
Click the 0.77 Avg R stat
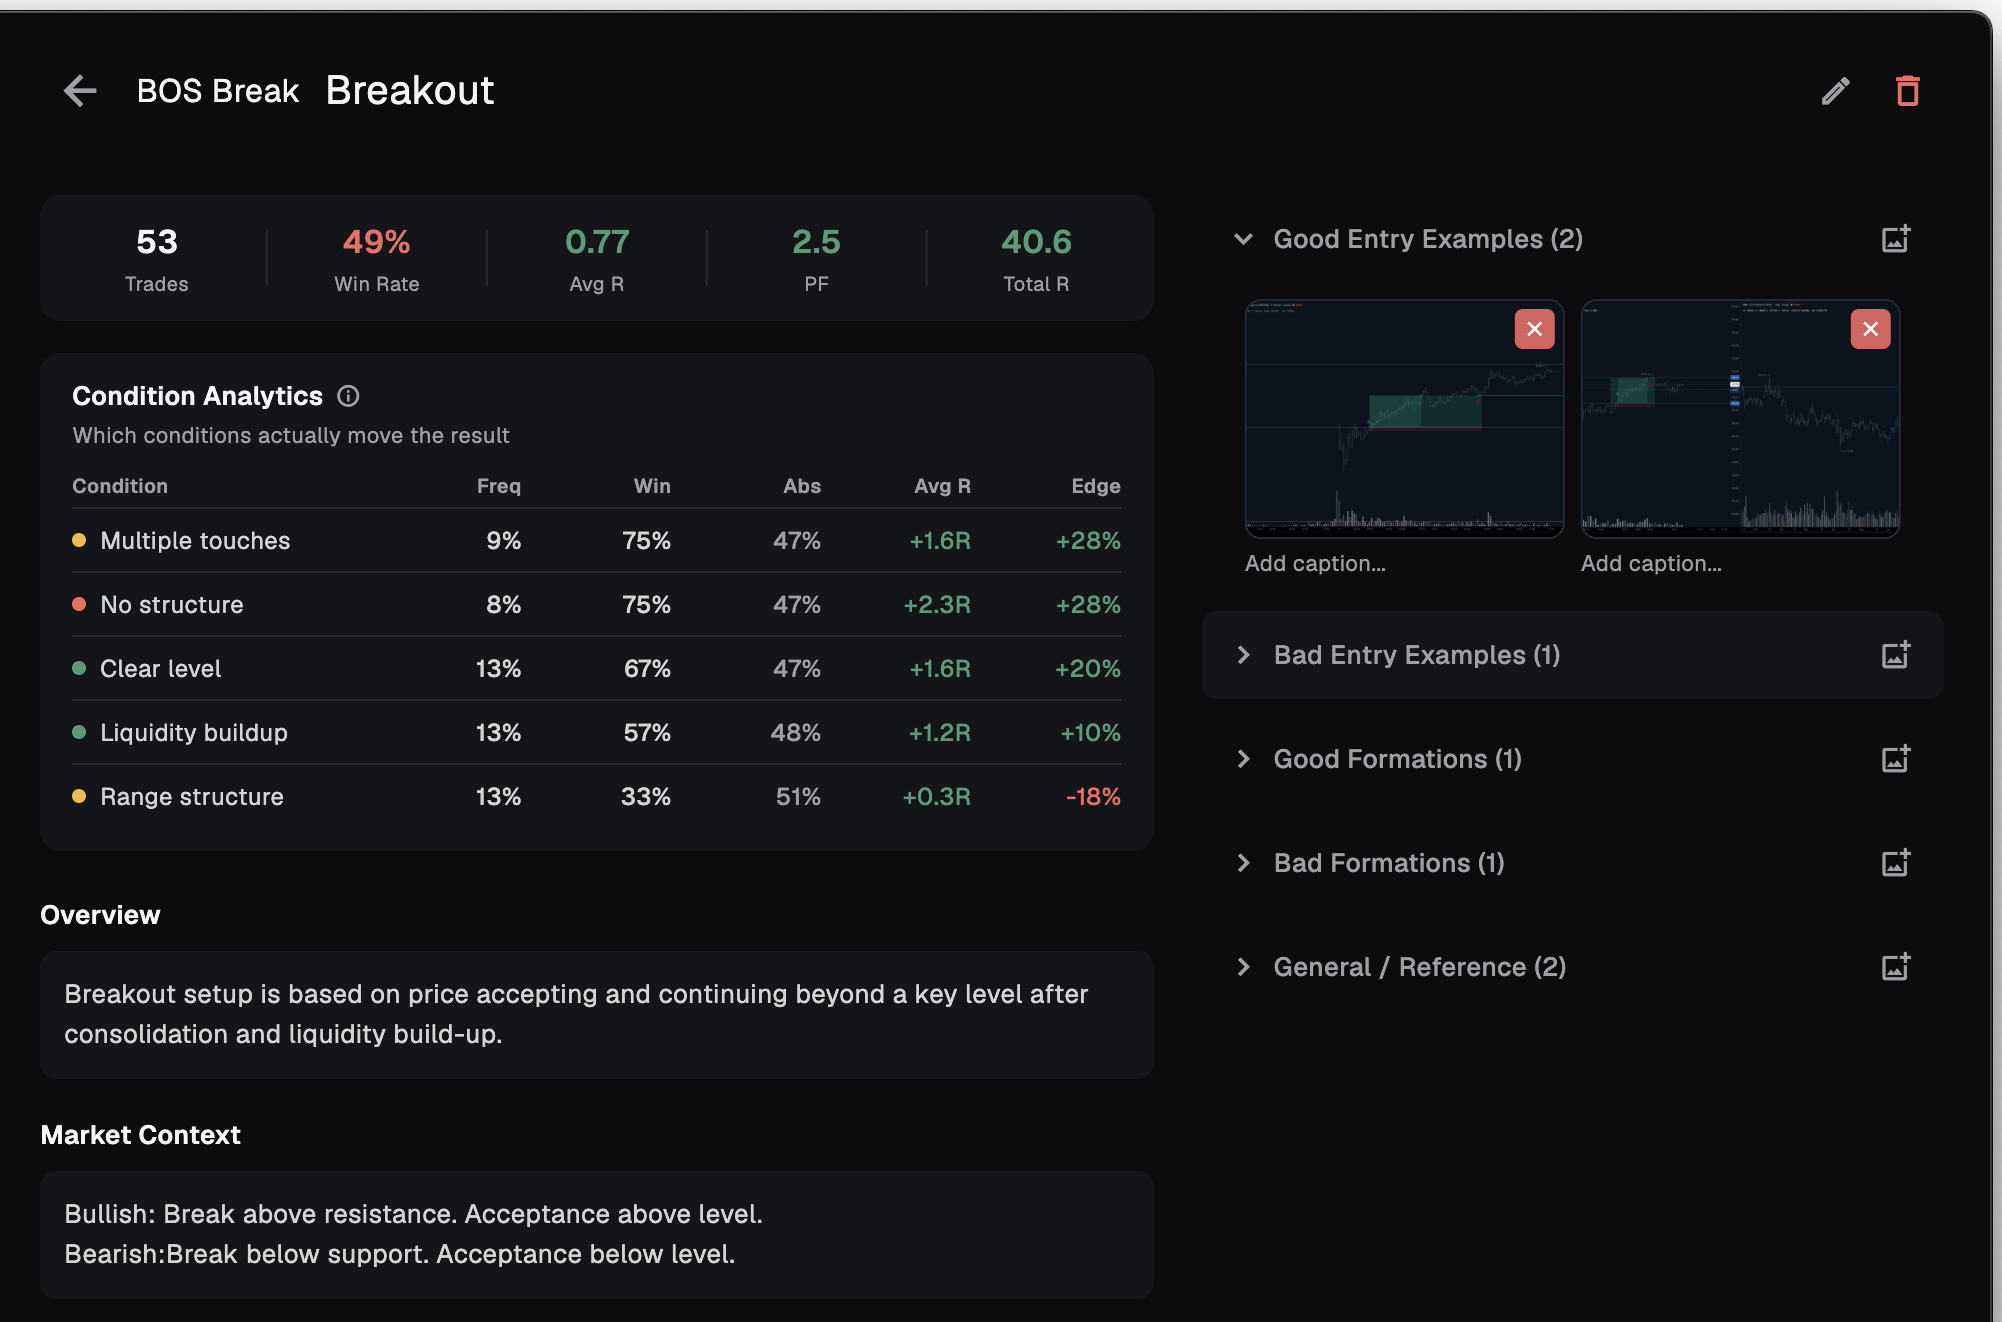coord(597,259)
